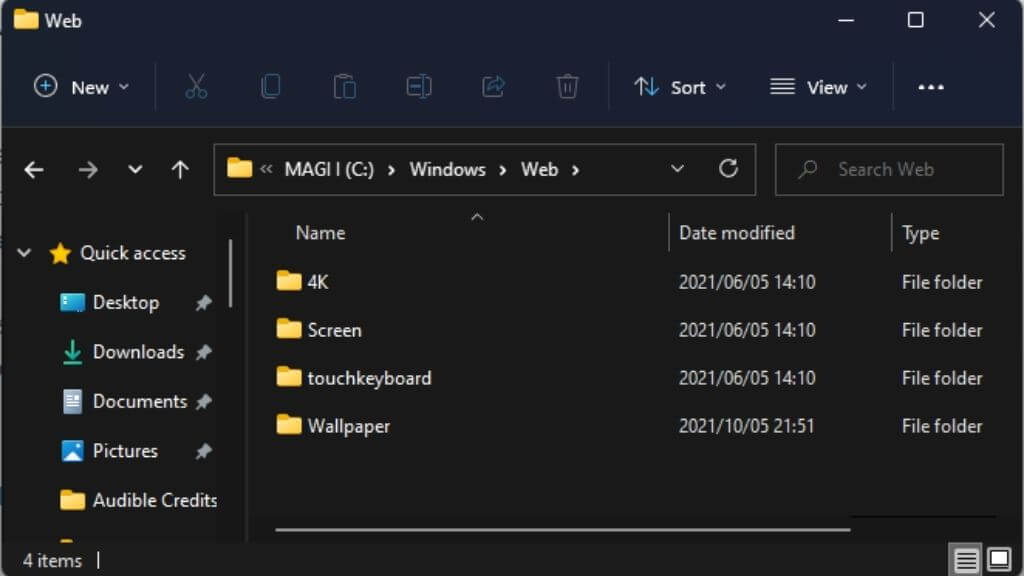This screenshot has height=576, width=1024.
Task: Switch to details view layout toggle
Action: (966, 560)
